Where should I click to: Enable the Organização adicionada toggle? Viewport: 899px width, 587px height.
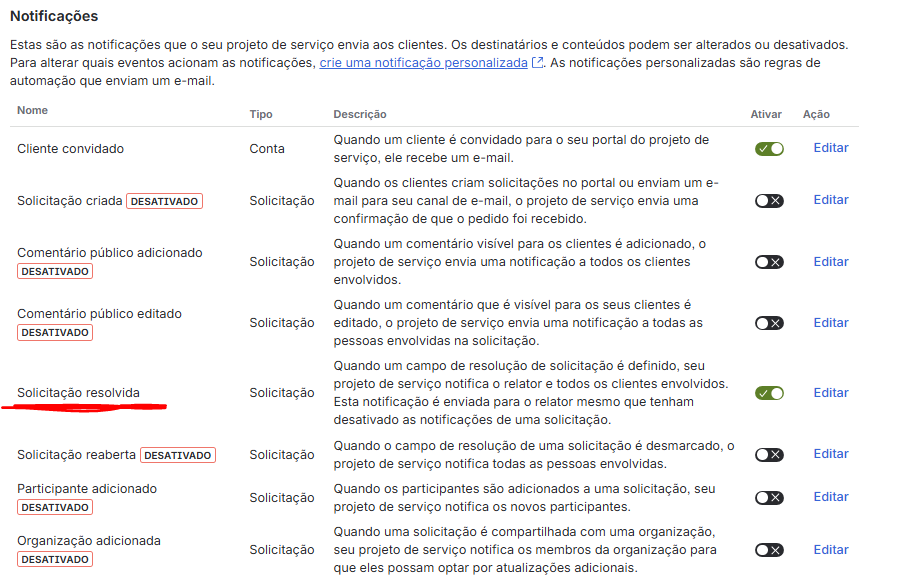click(769, 550)
